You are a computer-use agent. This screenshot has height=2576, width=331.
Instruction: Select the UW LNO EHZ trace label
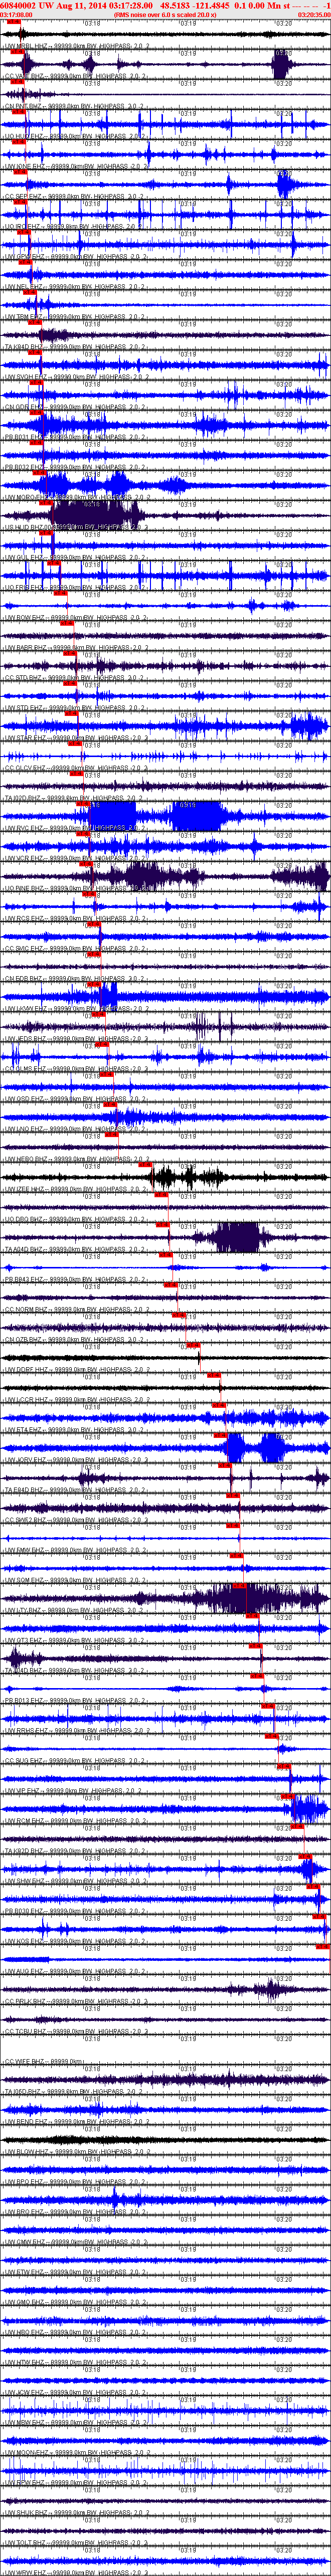(75, 1127)
